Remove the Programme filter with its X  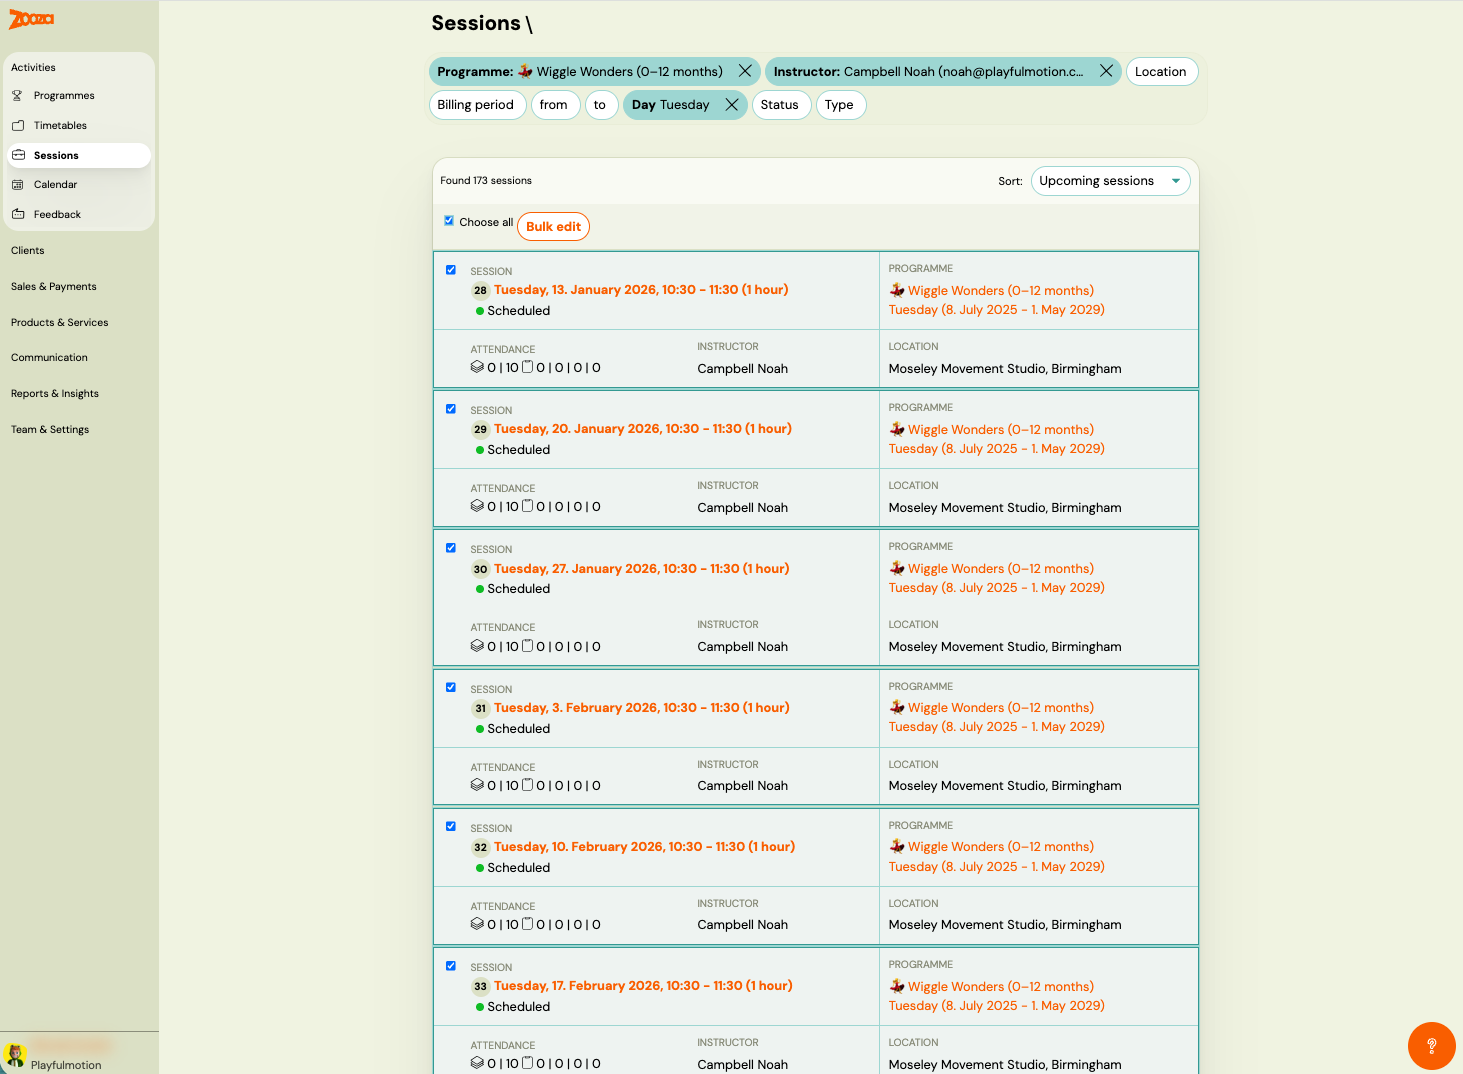pos(745,71)
